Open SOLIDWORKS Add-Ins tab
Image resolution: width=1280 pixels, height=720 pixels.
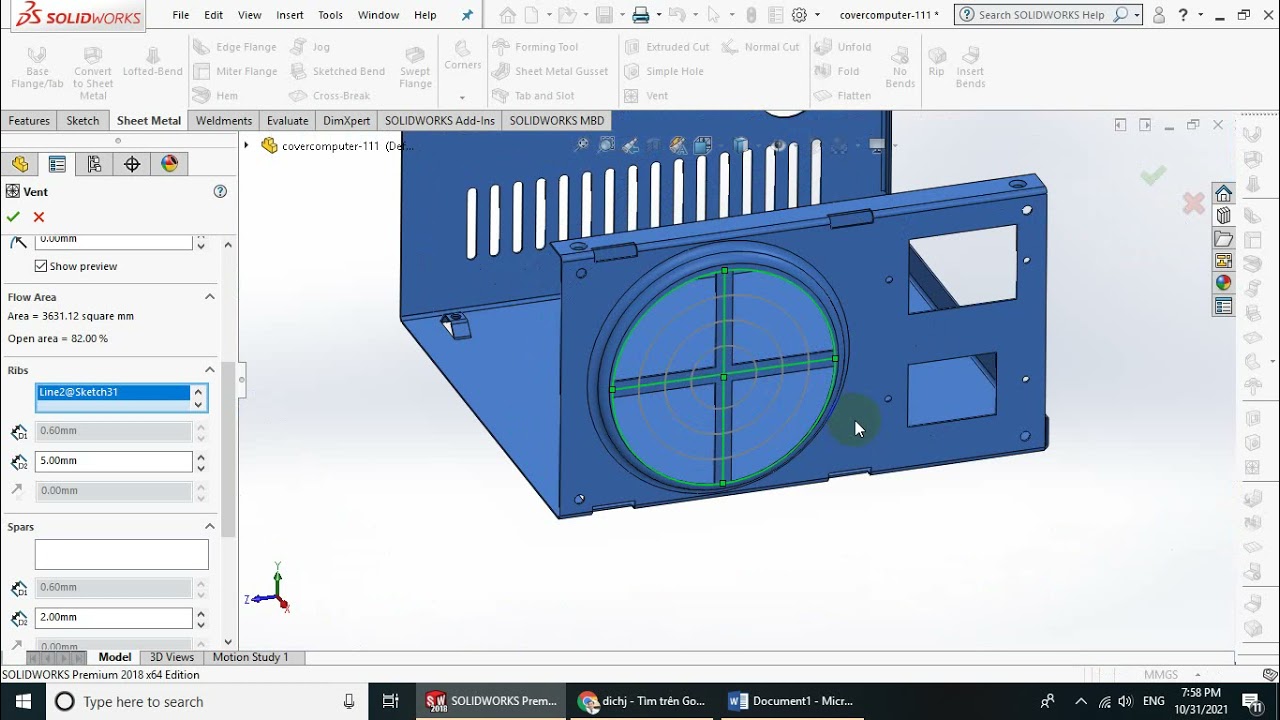440,120
